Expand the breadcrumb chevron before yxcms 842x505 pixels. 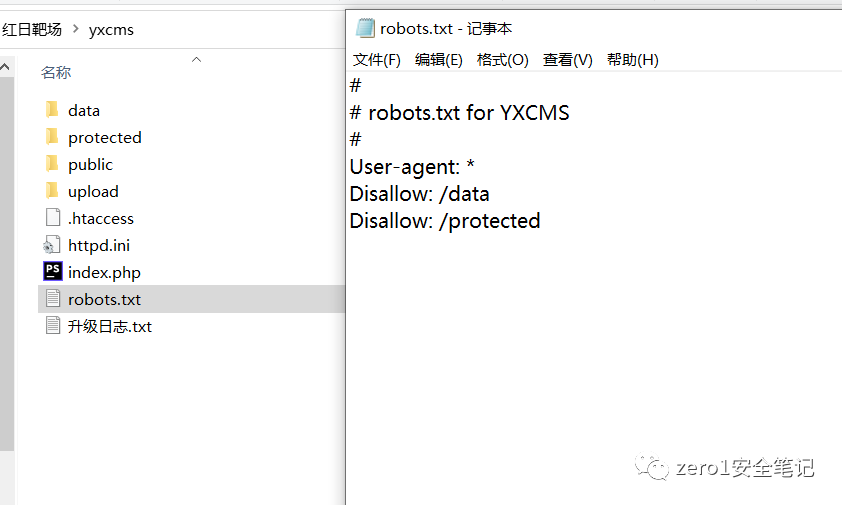coord(75,30)
